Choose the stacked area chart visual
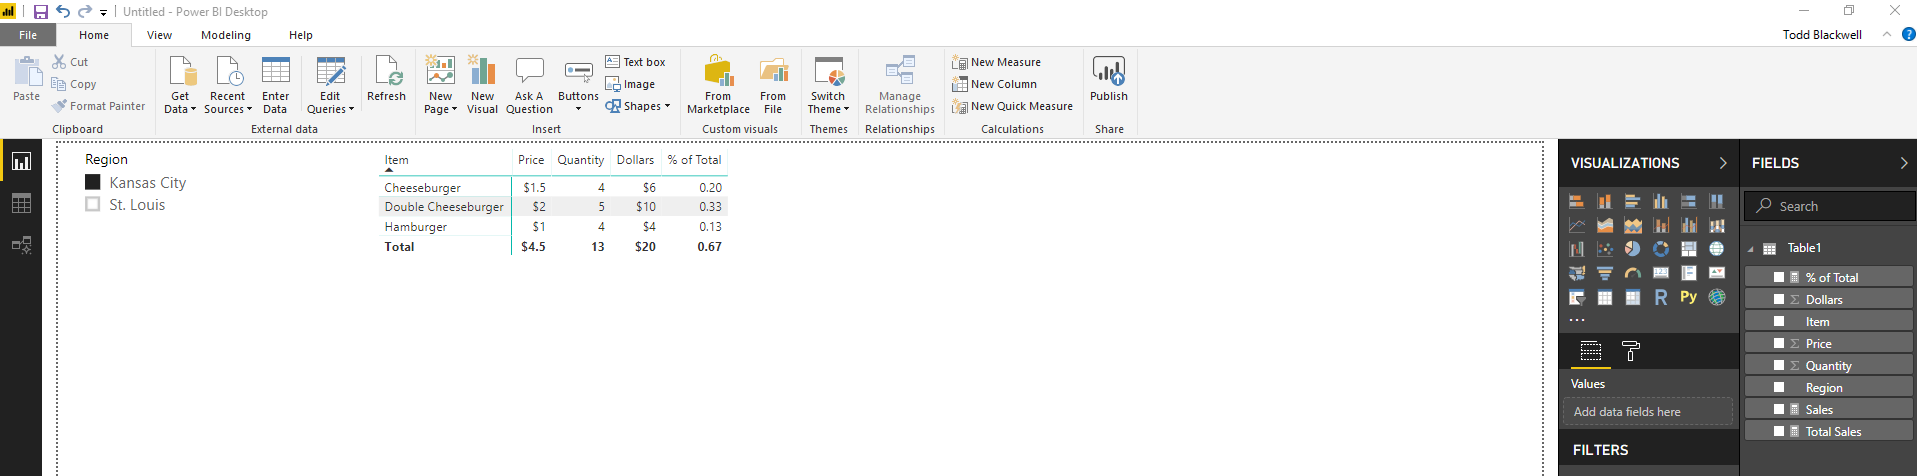Image resolution: width=1917 pixels, height=476 pixels. (x=1633, y=225)
